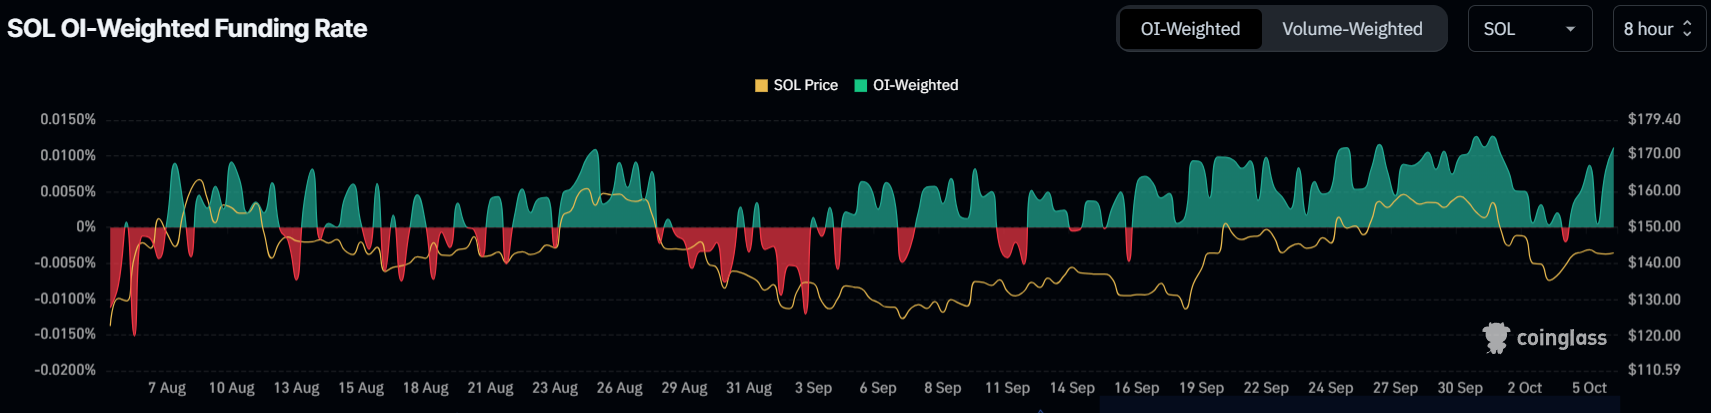
Task: Click the 22 Sep date label
Action: tap(1266, 388)
